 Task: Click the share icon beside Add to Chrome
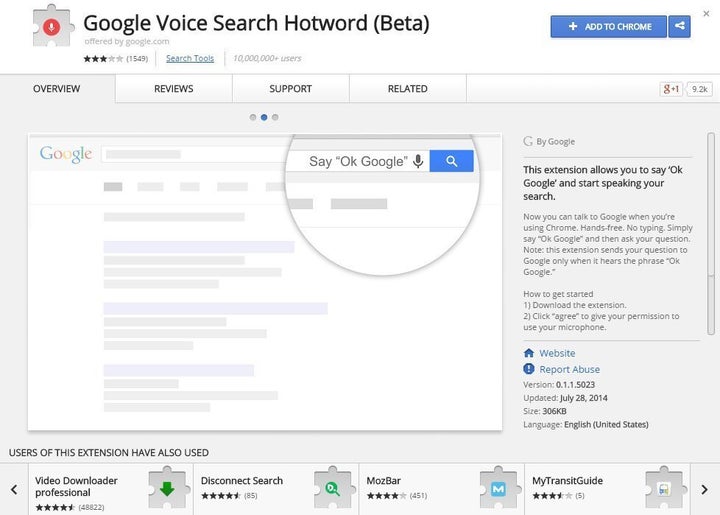point(680,26)
